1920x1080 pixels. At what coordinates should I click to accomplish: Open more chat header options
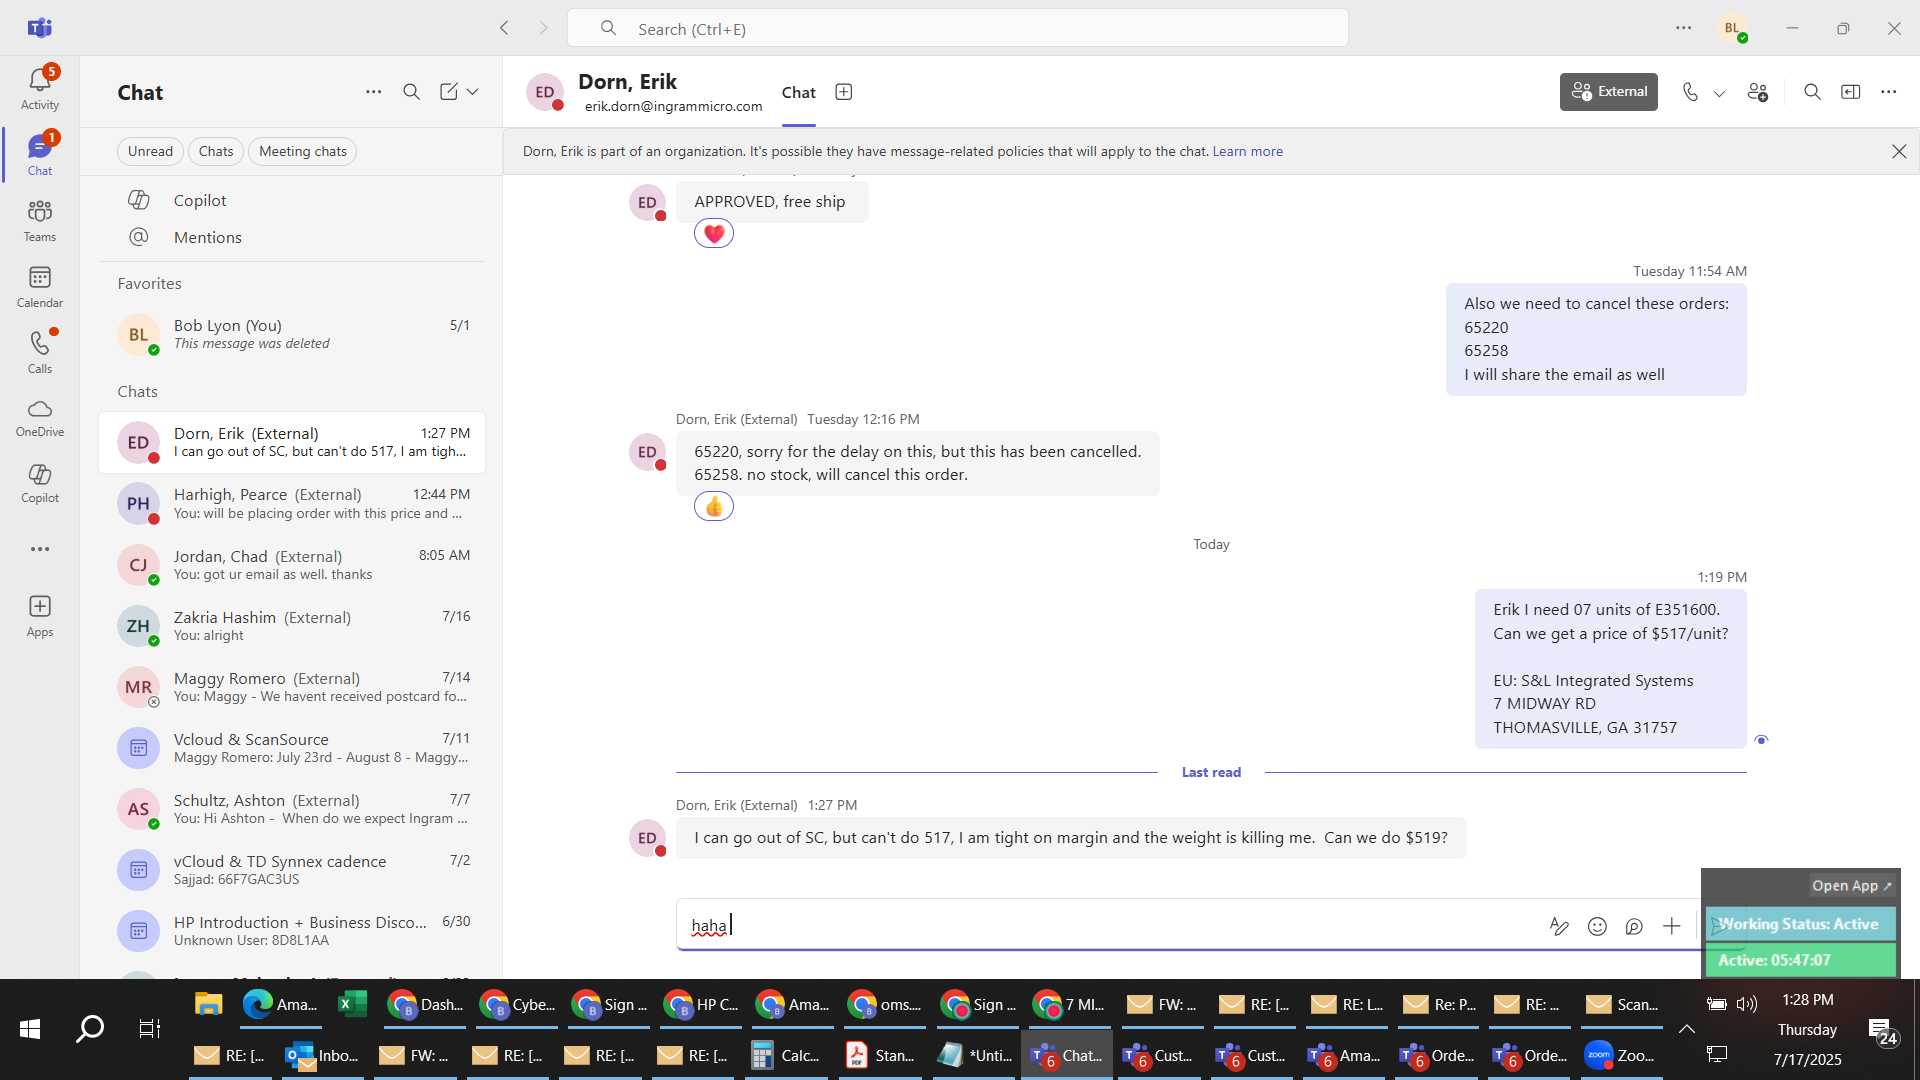(1888, 92)
